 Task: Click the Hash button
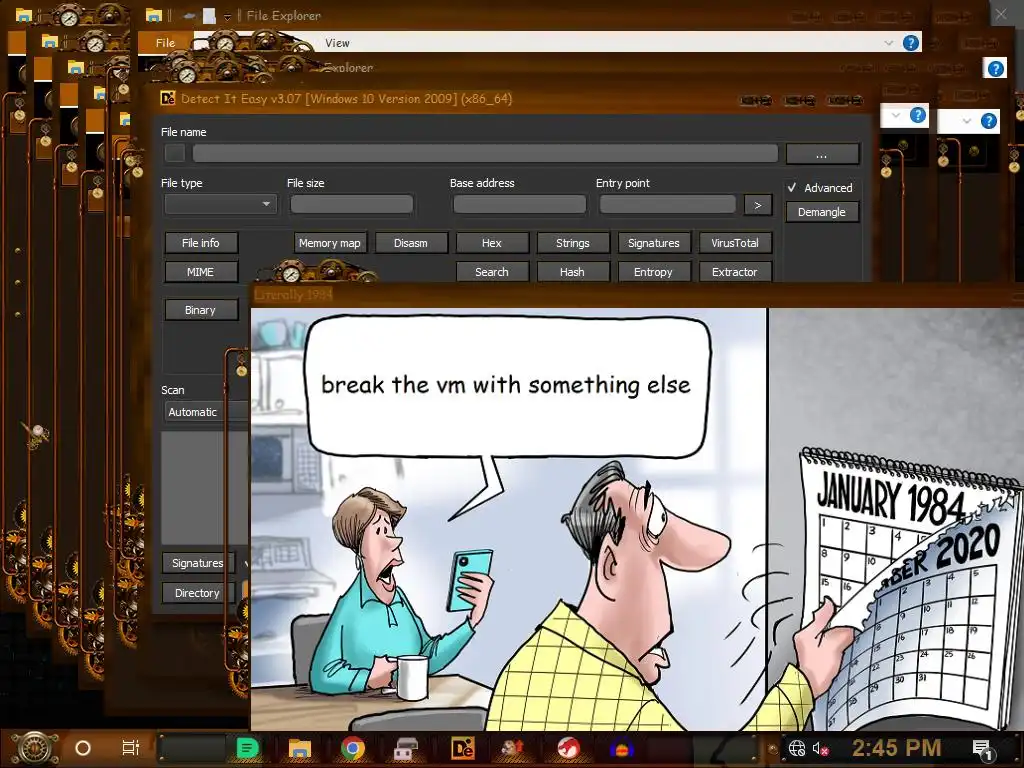coord(573,272)
